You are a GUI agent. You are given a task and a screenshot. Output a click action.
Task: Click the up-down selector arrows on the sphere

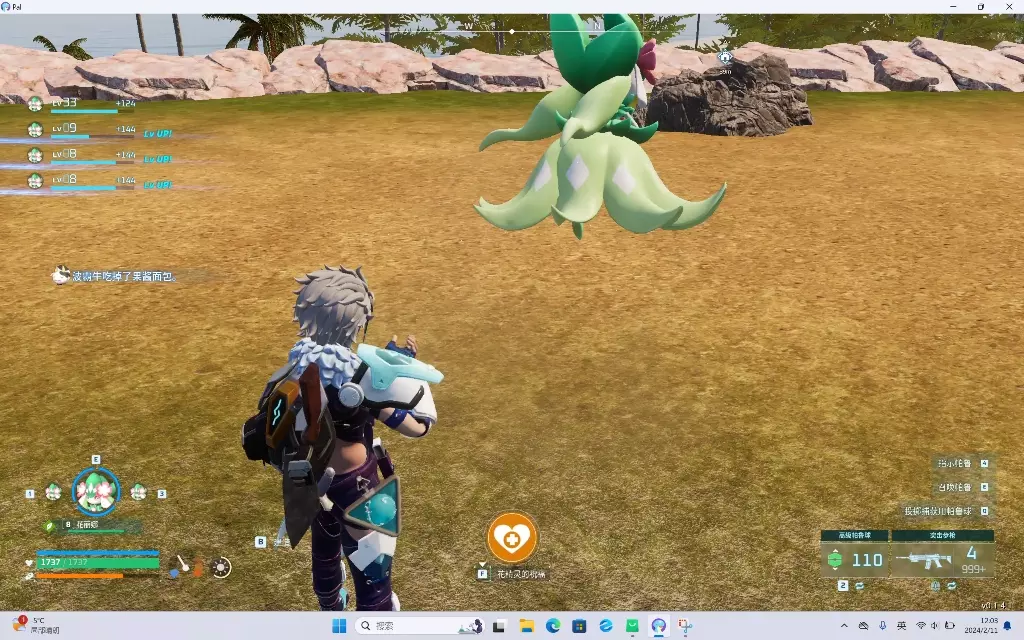tap(835, 560)
